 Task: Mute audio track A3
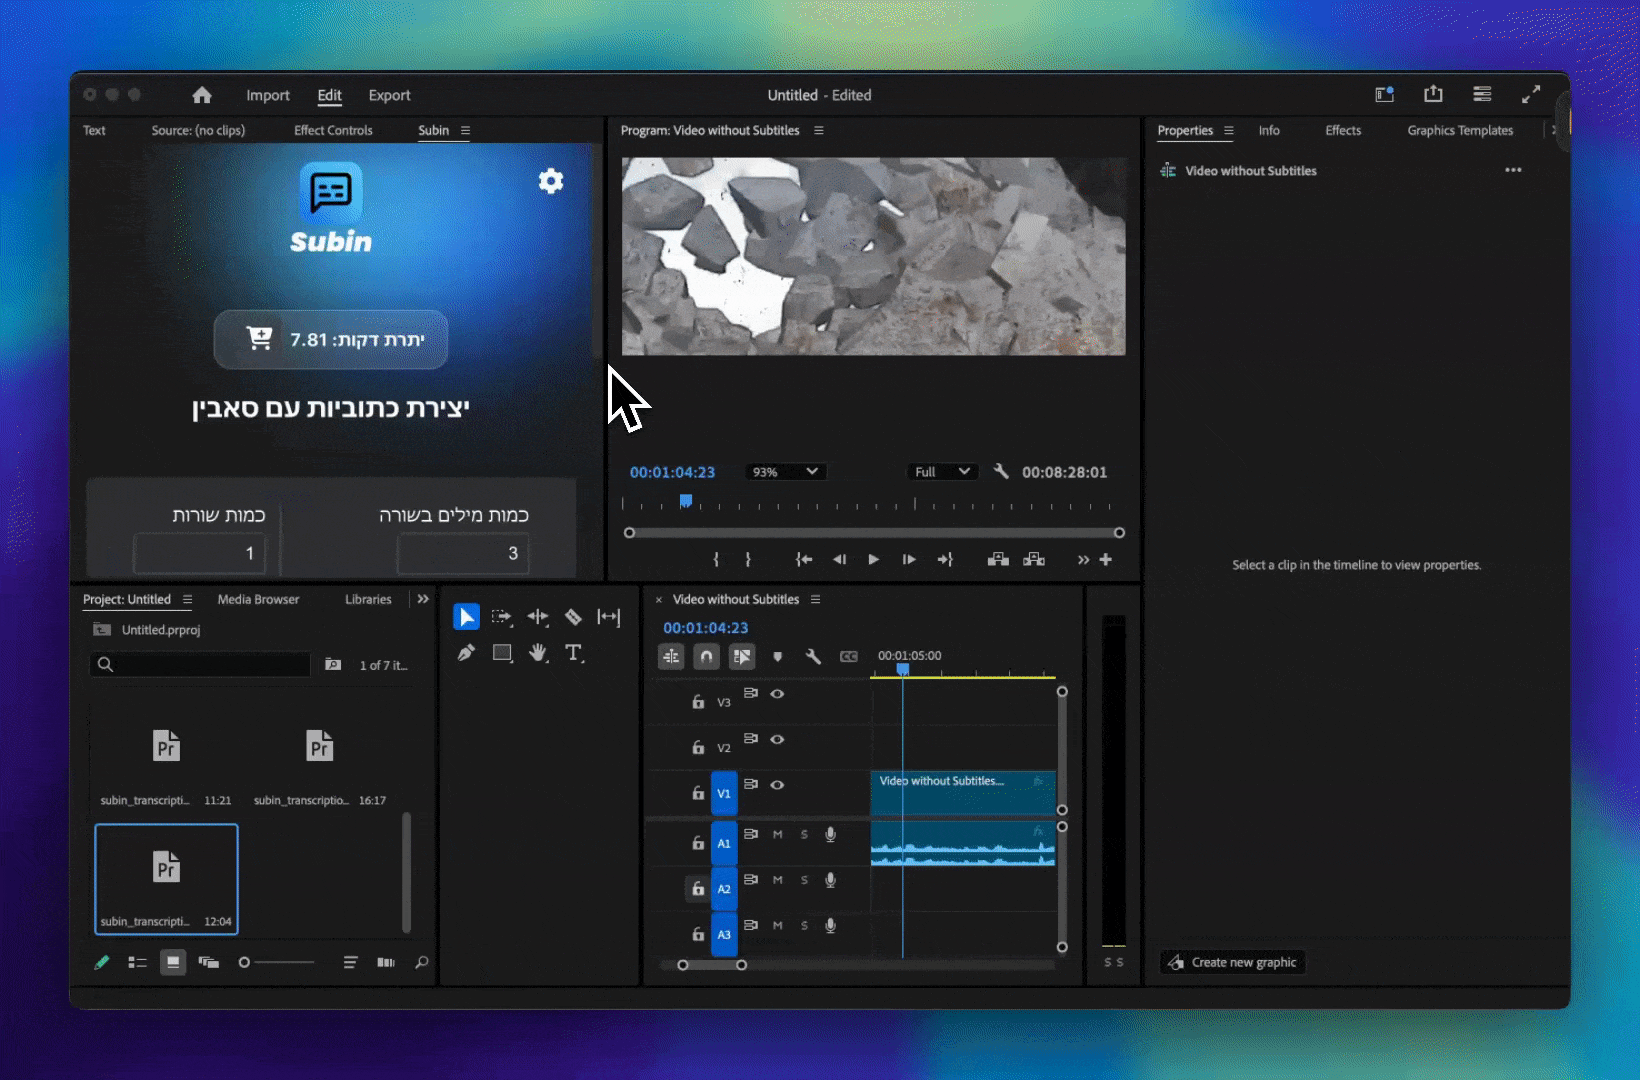pyautogui.click(x=777, y=926)
